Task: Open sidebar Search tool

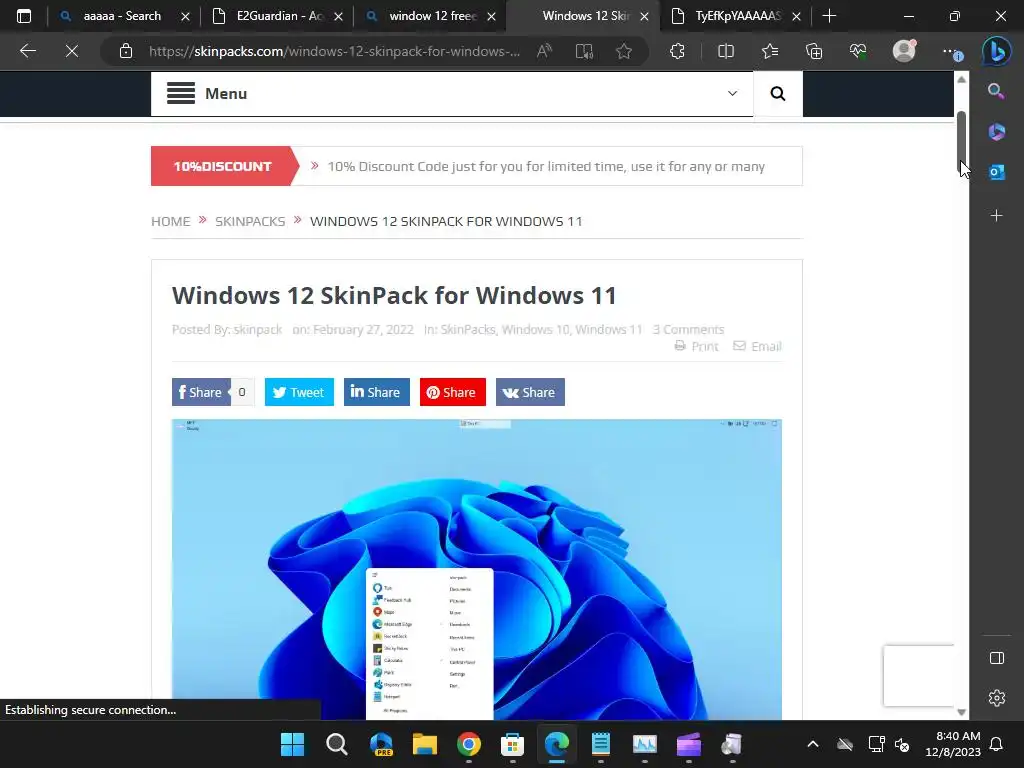Action: pyautogui.click(x=996, y=91)
